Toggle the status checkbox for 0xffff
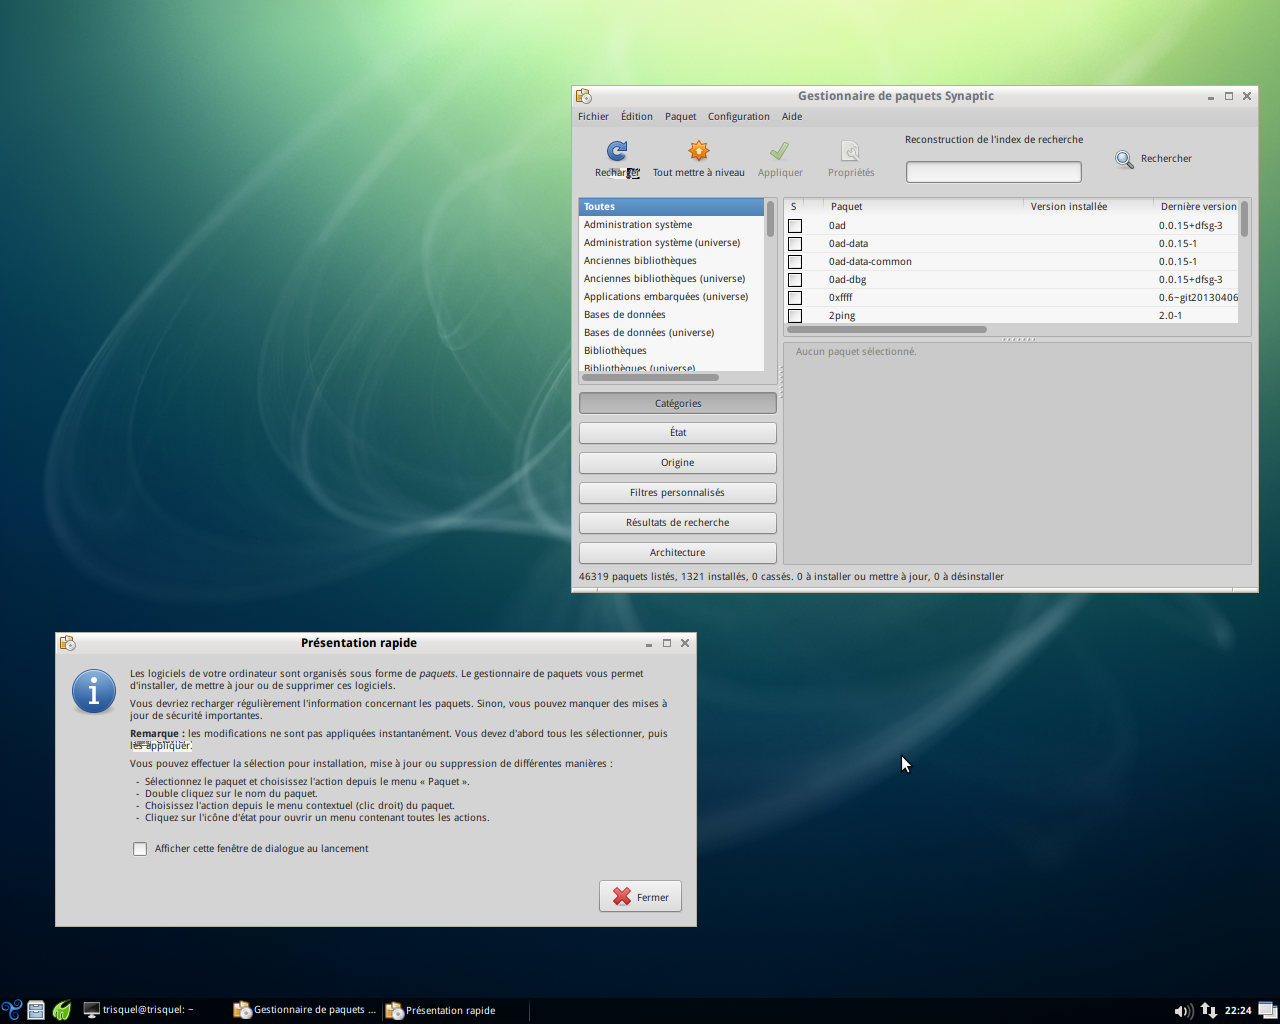This screenshot has height=1024, width=1280. pos(795,298)
